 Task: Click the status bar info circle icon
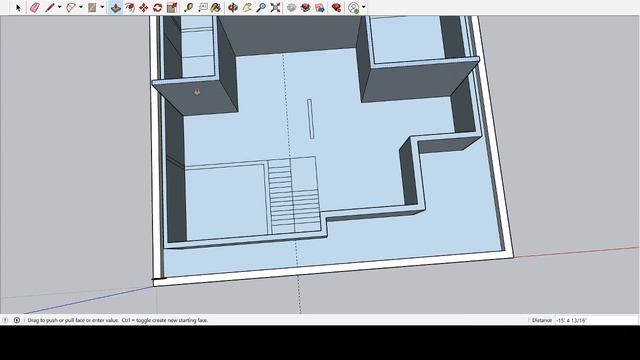[17, 320]
